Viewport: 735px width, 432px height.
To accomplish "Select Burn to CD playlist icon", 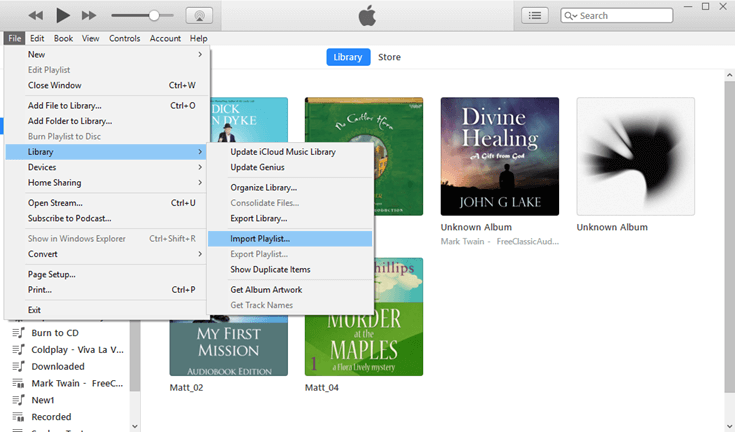I will (18, 333).
